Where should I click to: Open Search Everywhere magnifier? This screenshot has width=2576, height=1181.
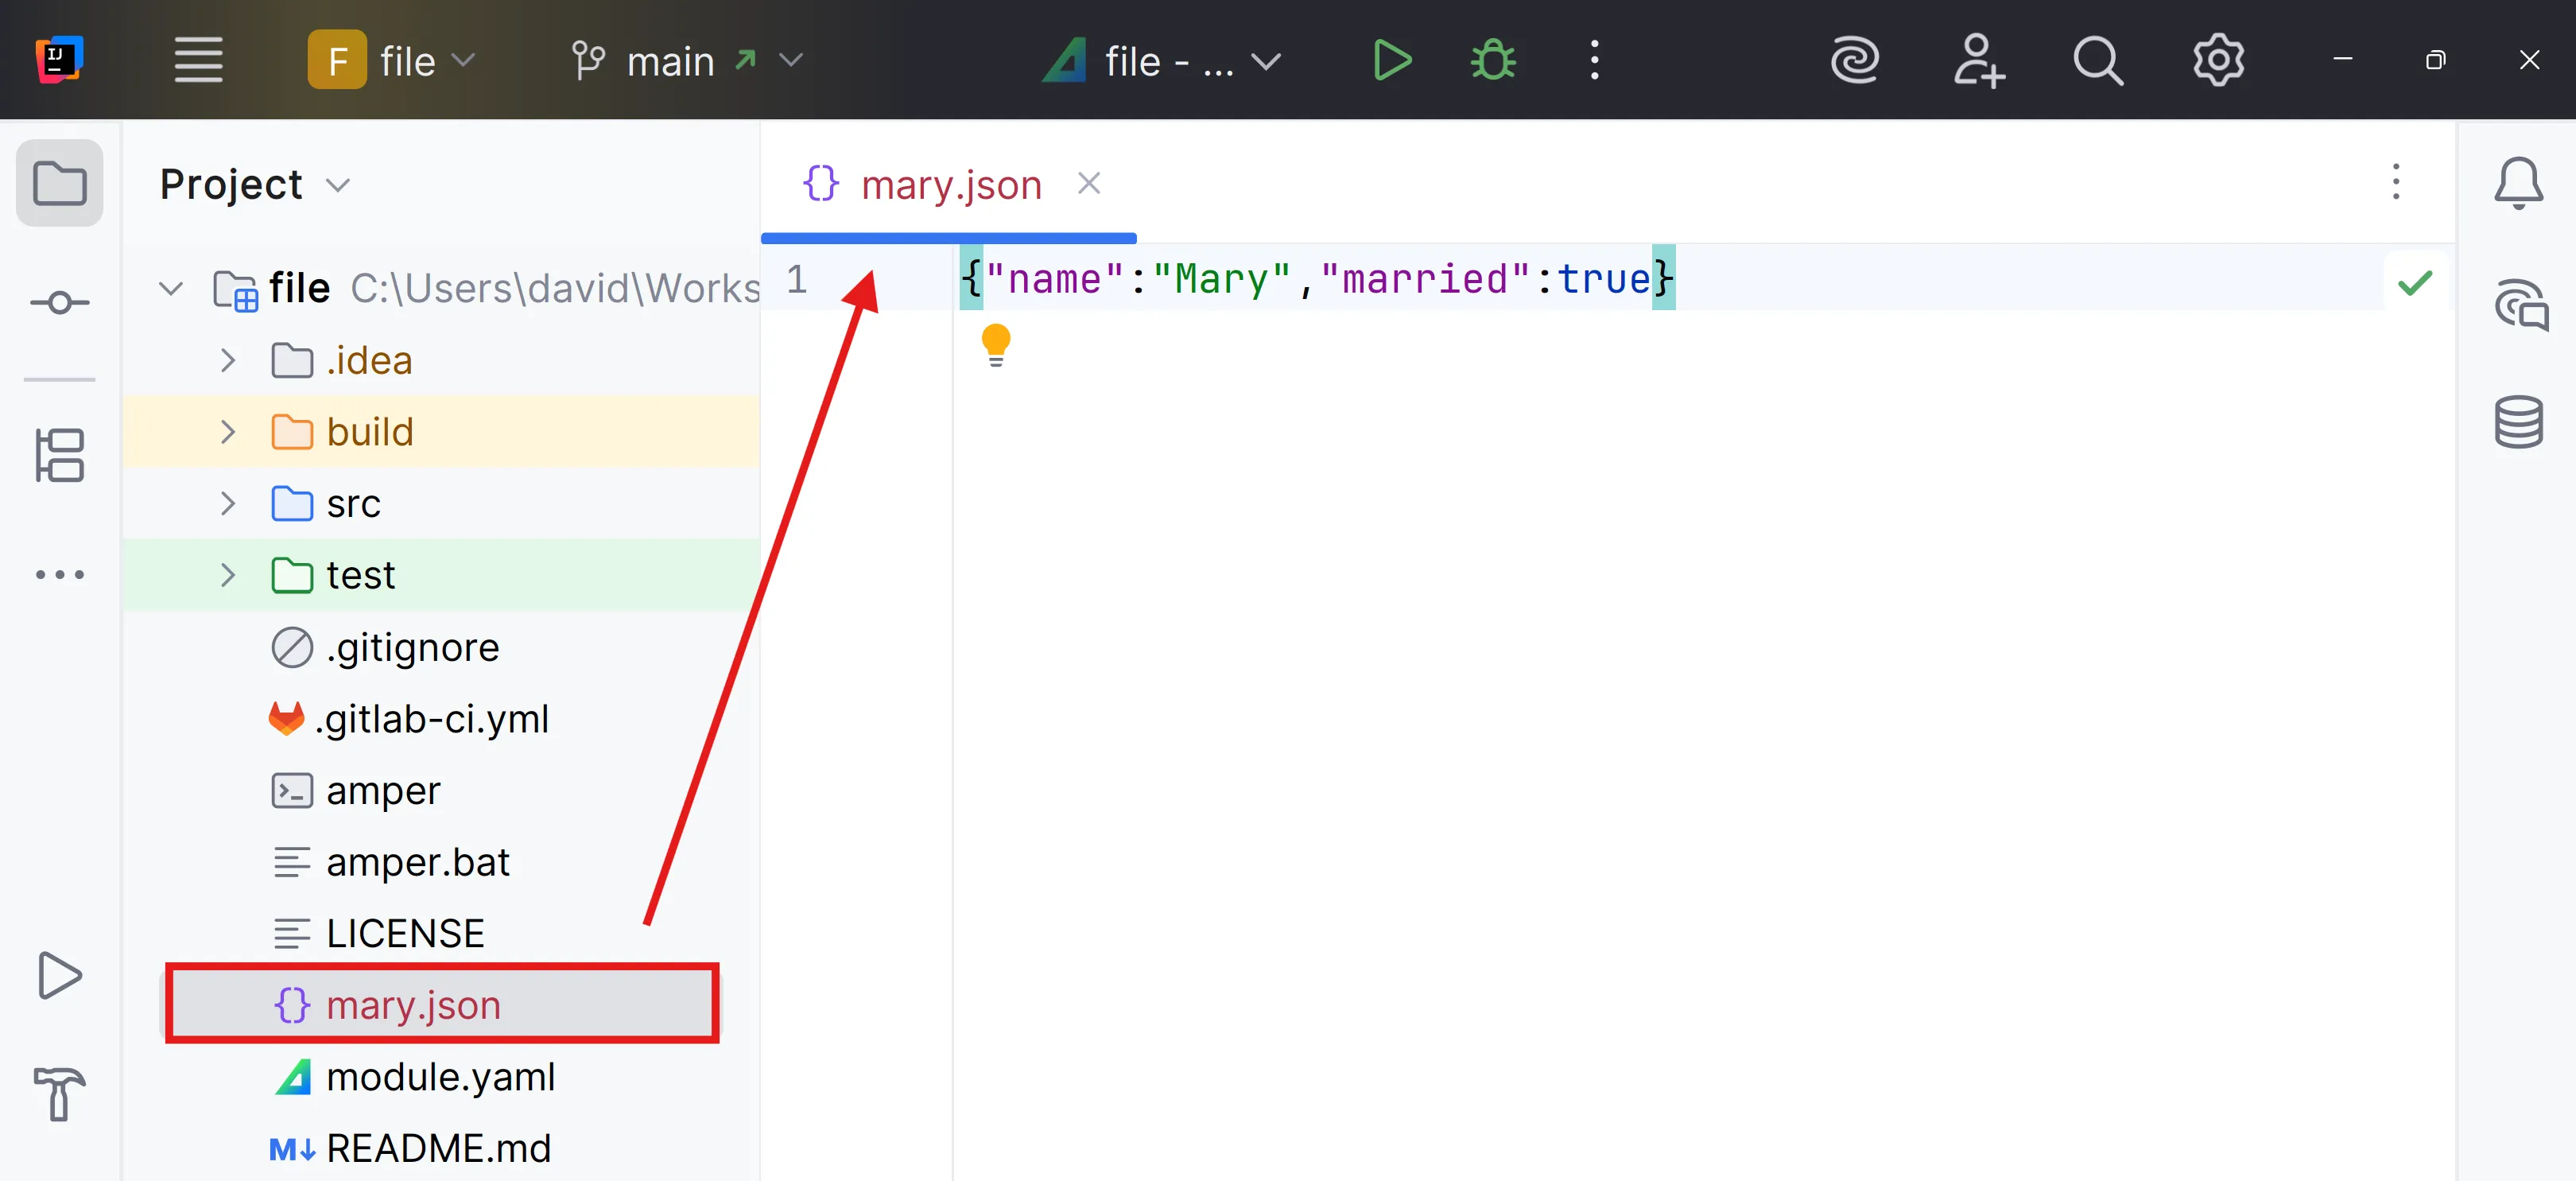(x=2097, y=61)
